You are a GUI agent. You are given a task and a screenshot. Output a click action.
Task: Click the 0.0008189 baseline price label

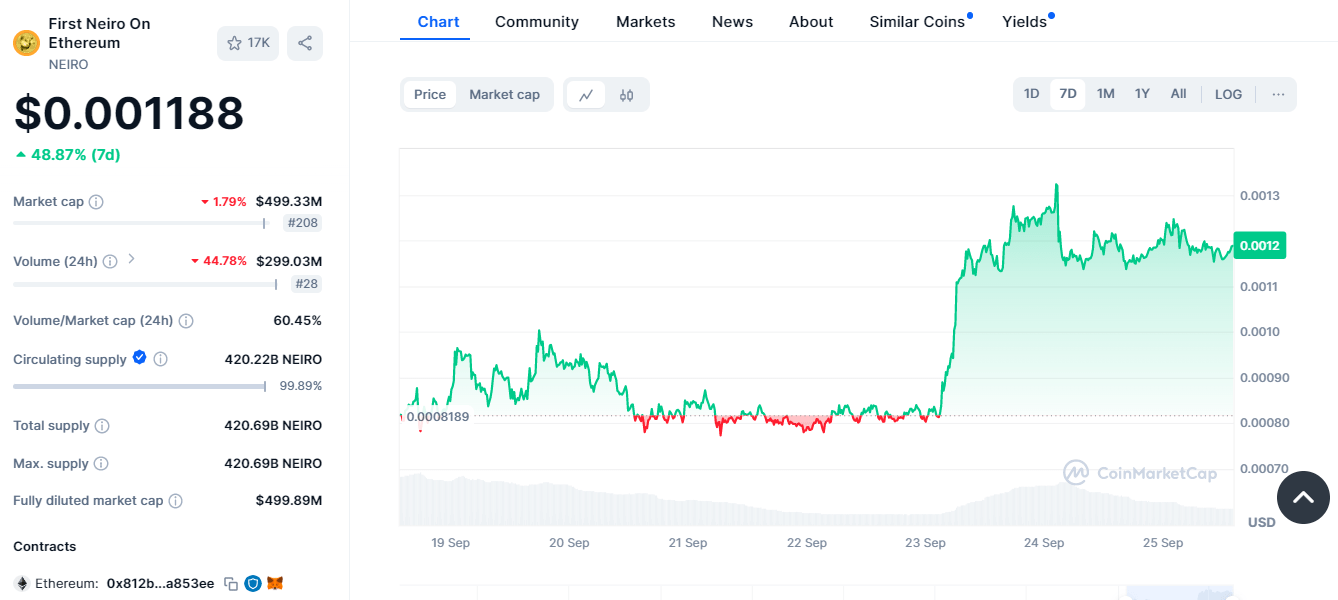point(437,416)
